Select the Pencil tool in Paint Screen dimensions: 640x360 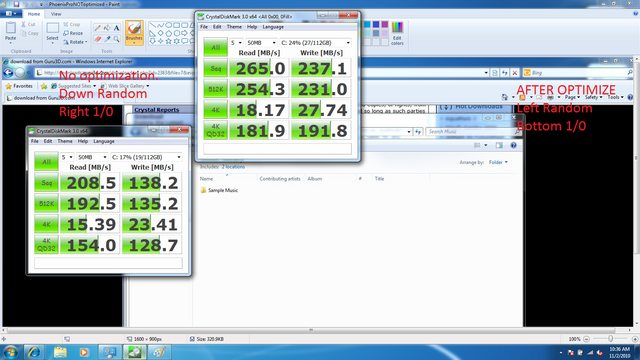[x=97, y=28]
